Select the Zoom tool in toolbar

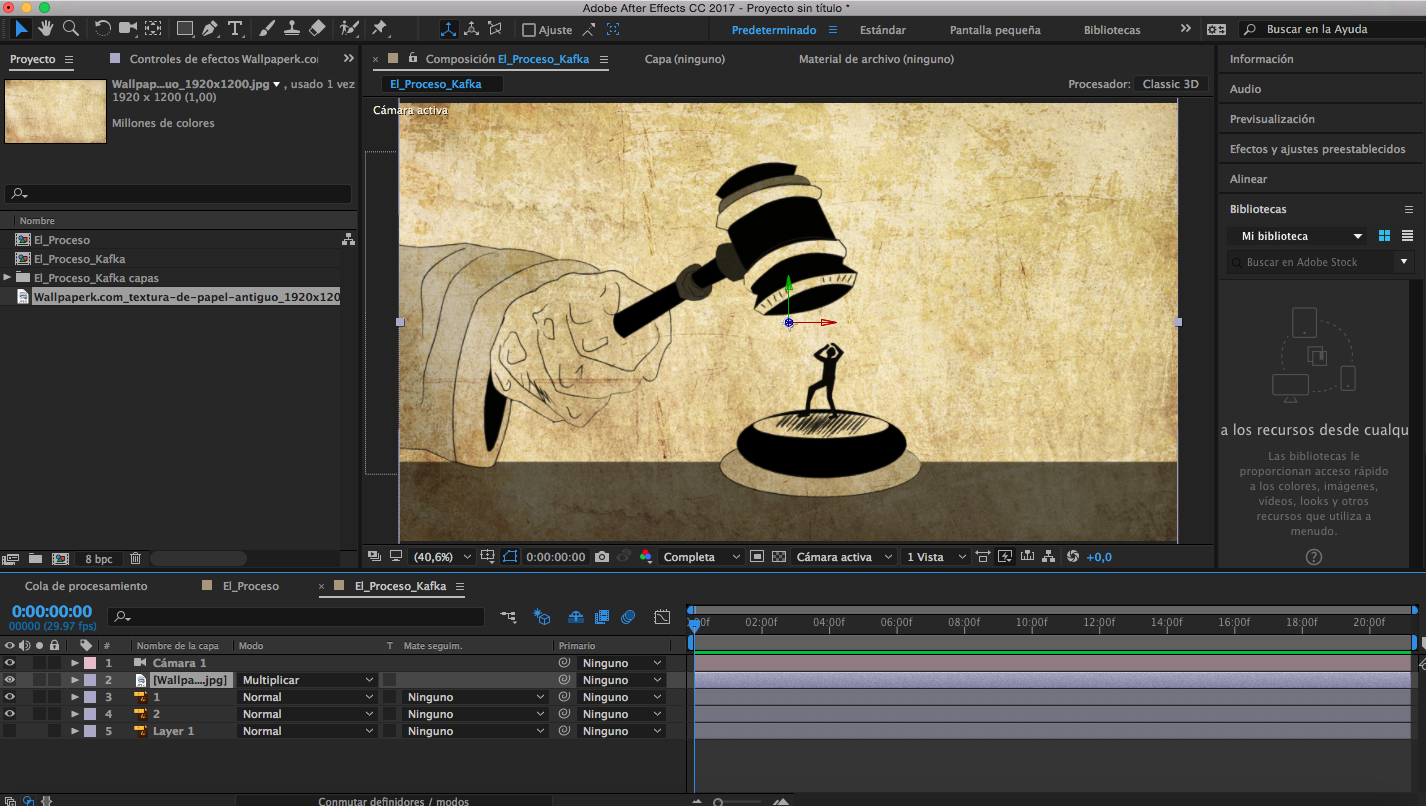point(70,29)
